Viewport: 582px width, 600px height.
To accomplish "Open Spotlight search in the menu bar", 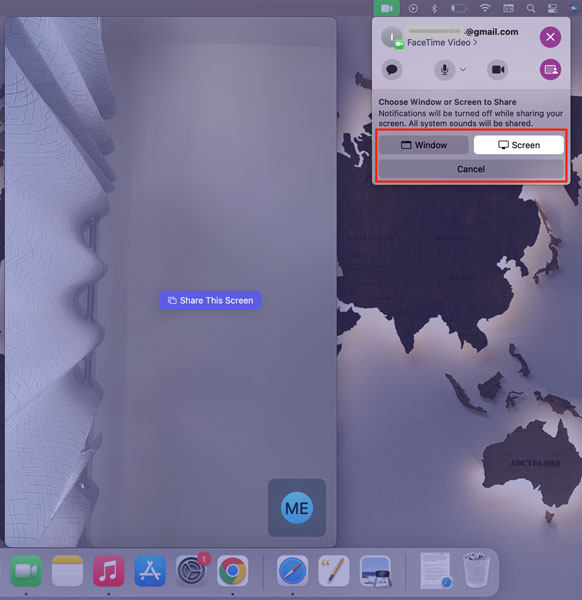I will pyautogui.click(x=531, y=8).
